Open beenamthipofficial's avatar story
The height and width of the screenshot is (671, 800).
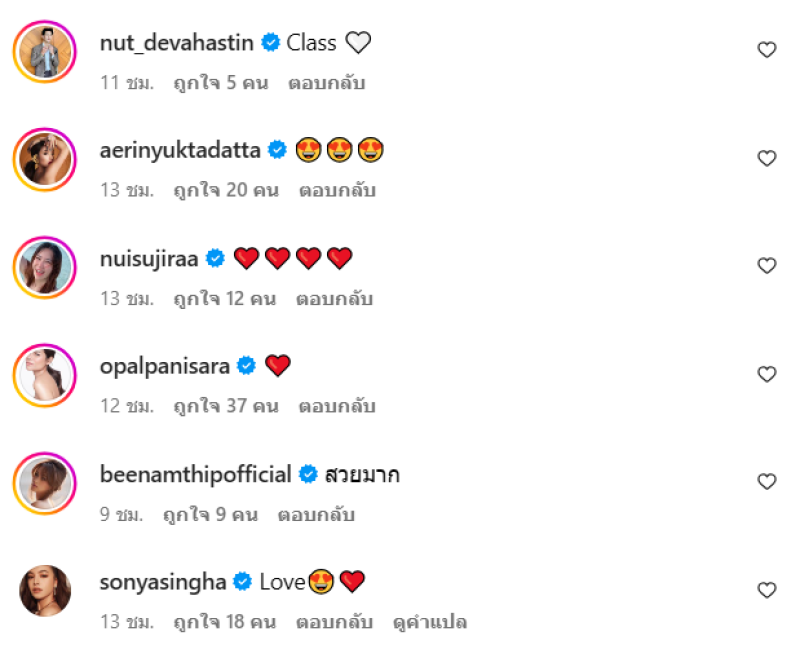pyautogui.click(x=45, y=483)
